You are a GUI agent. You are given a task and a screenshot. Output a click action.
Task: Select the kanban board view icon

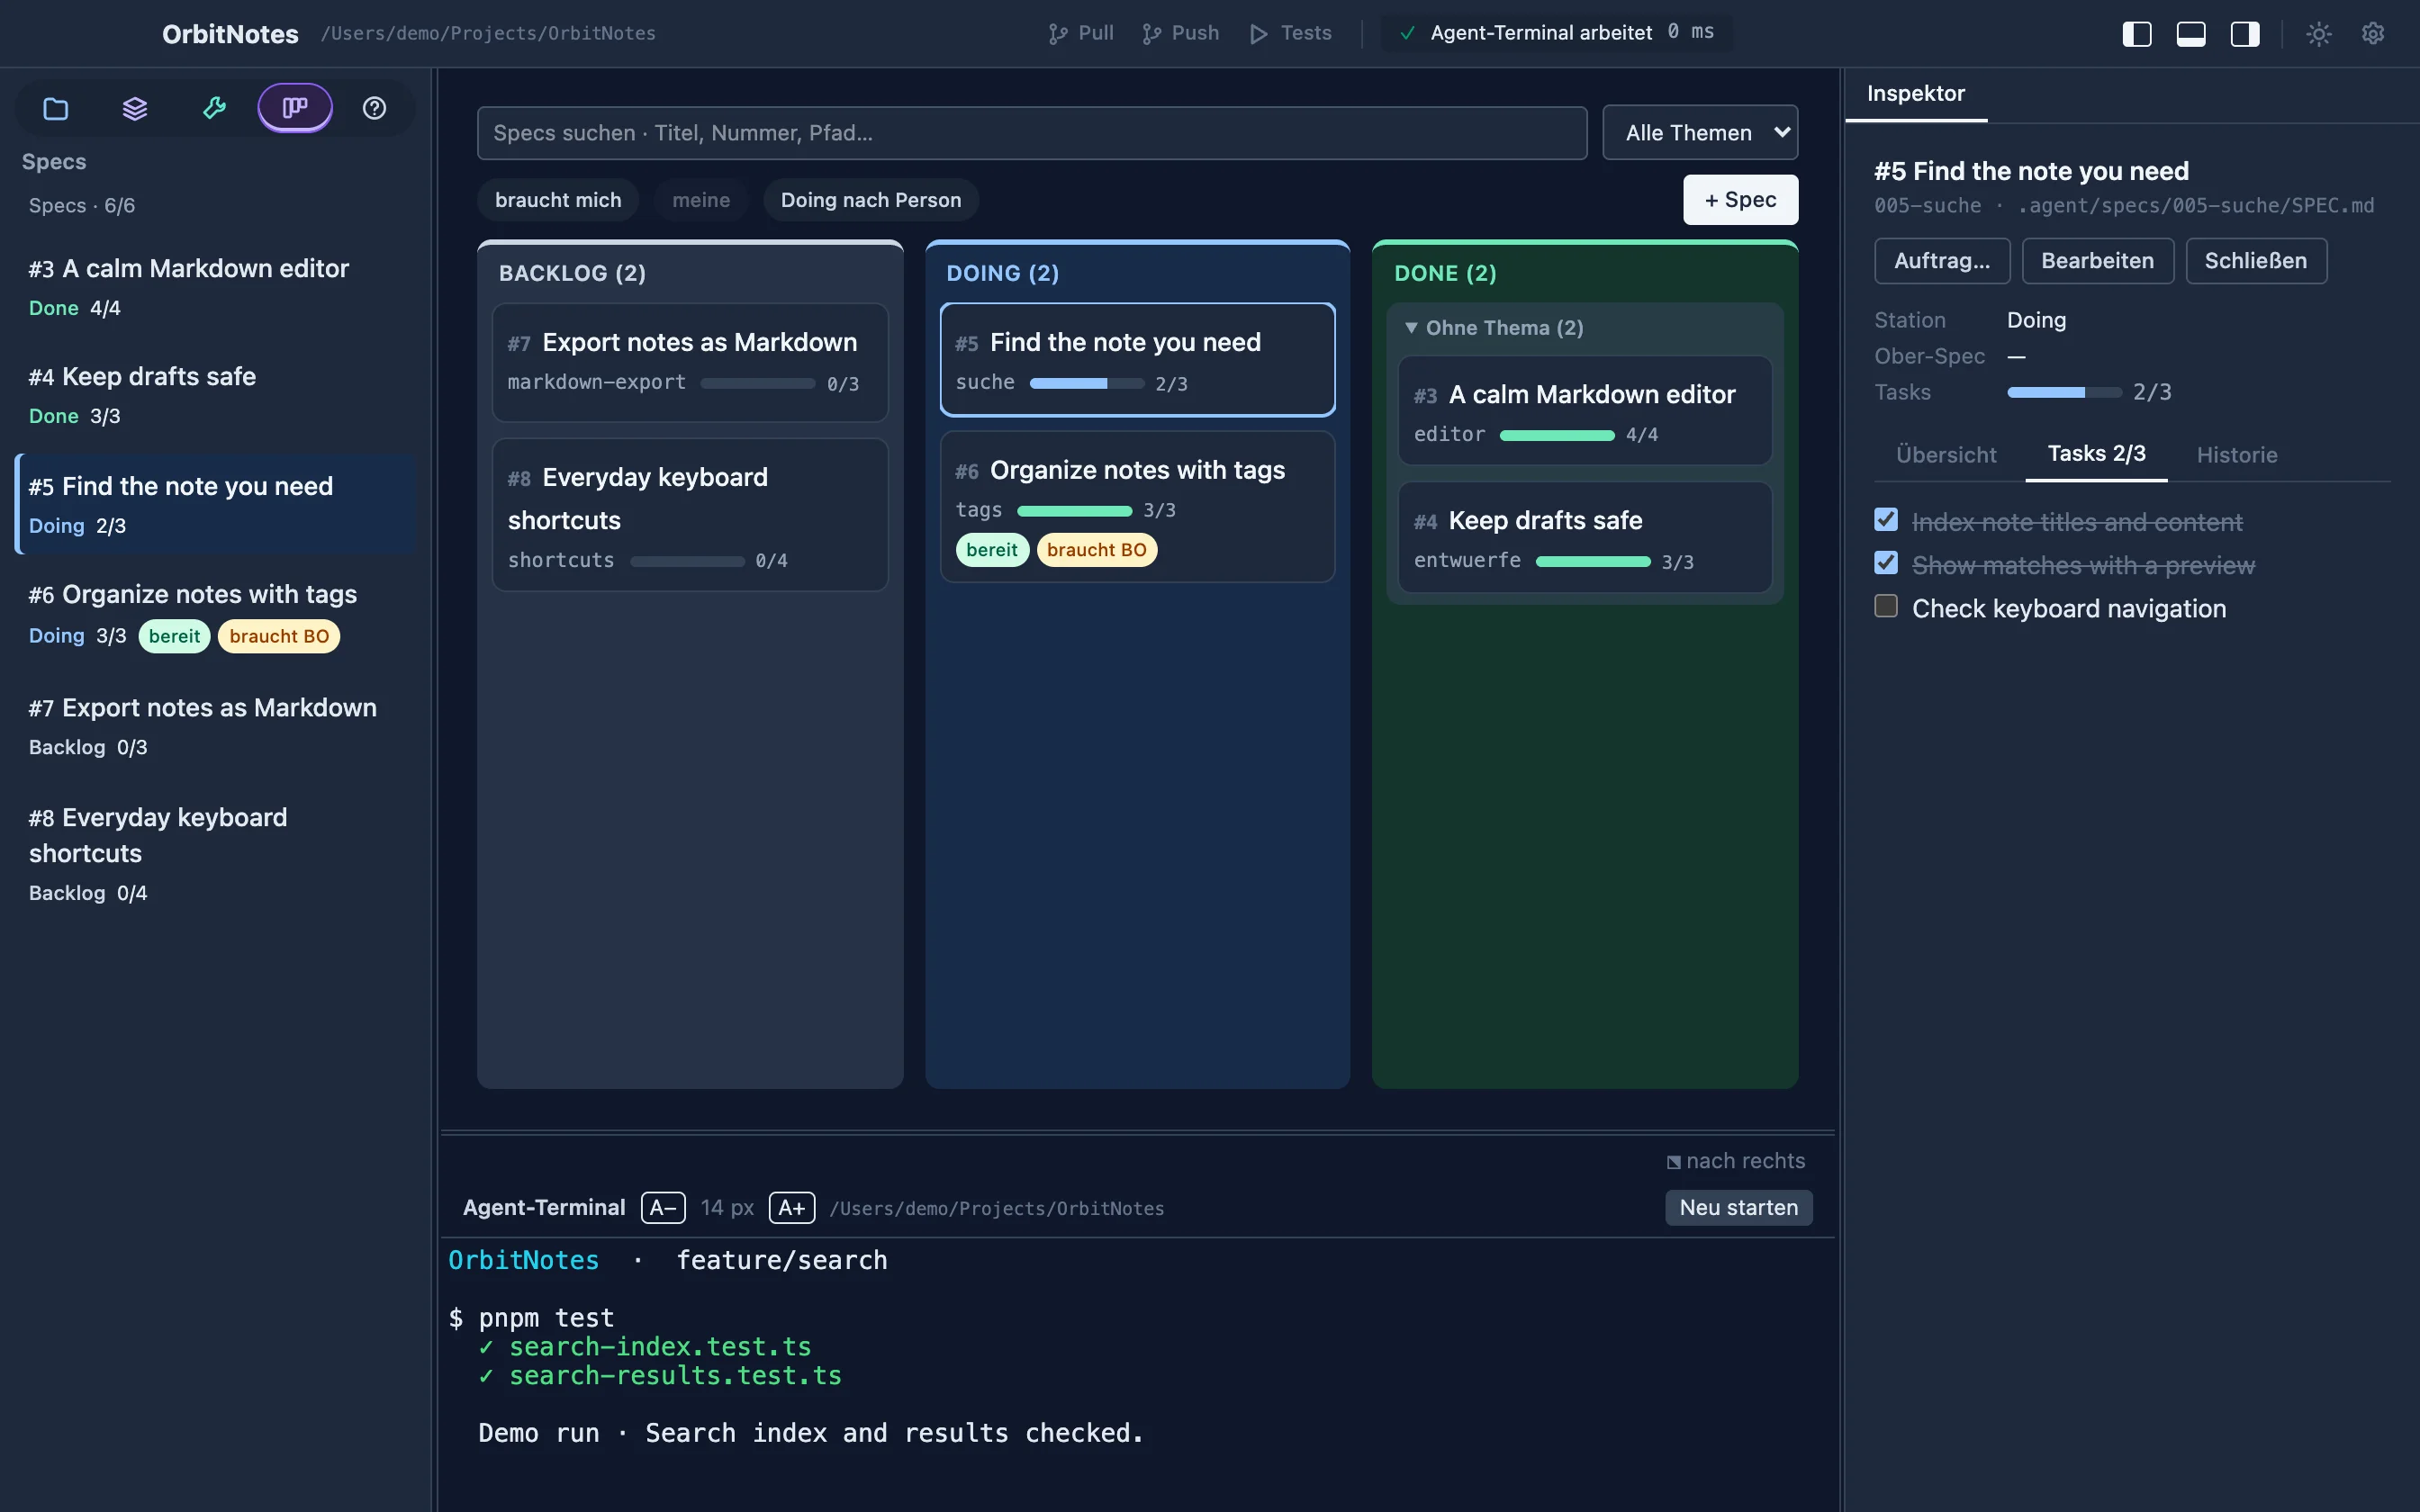[294, 108]
